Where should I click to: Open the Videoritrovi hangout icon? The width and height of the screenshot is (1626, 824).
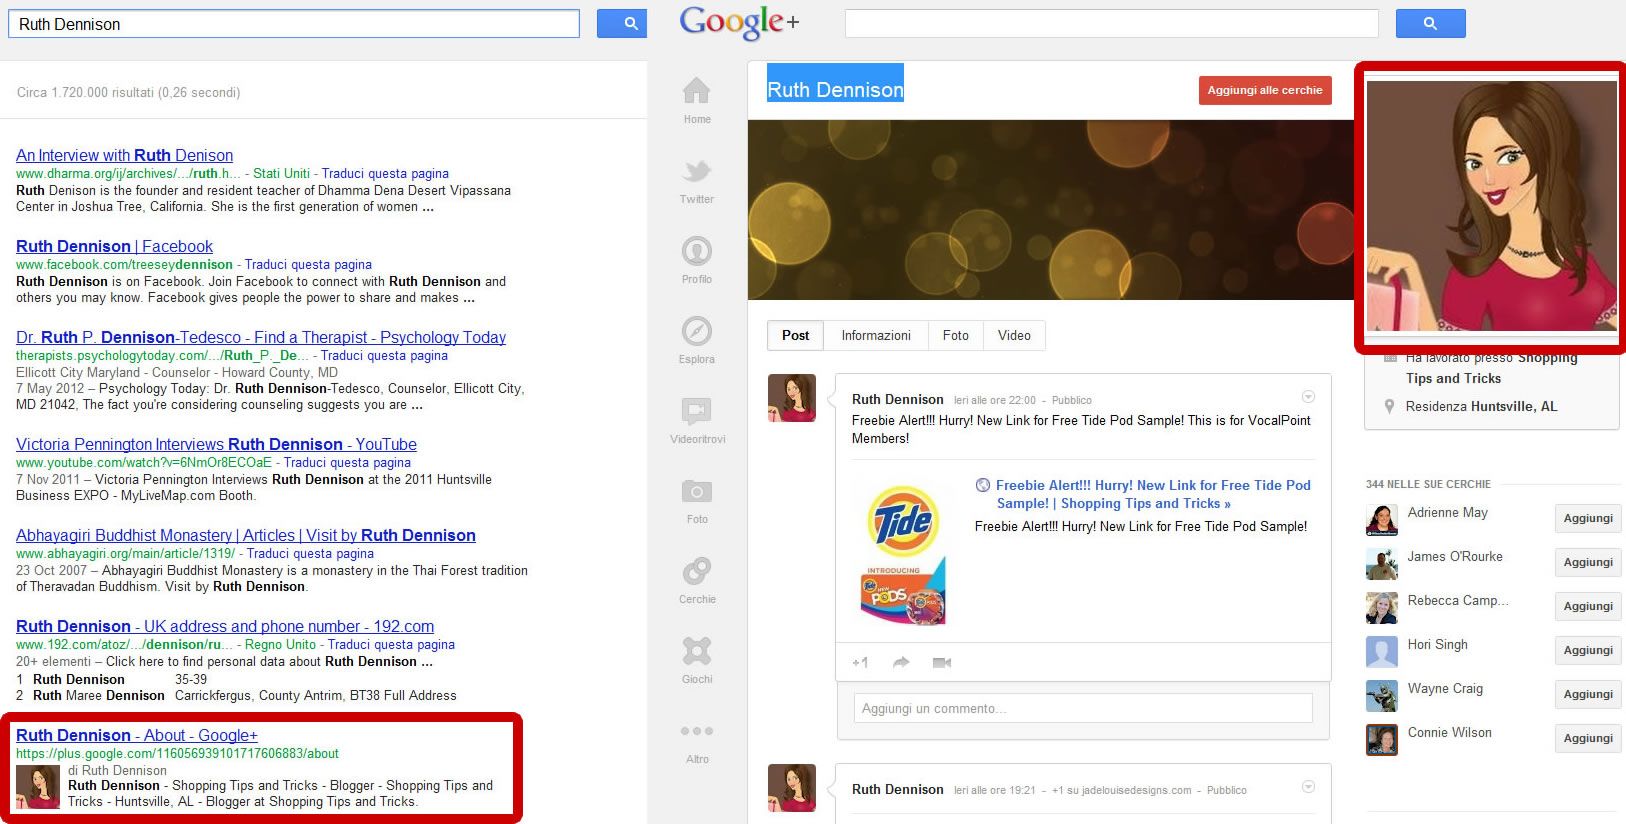click(697, 411)
